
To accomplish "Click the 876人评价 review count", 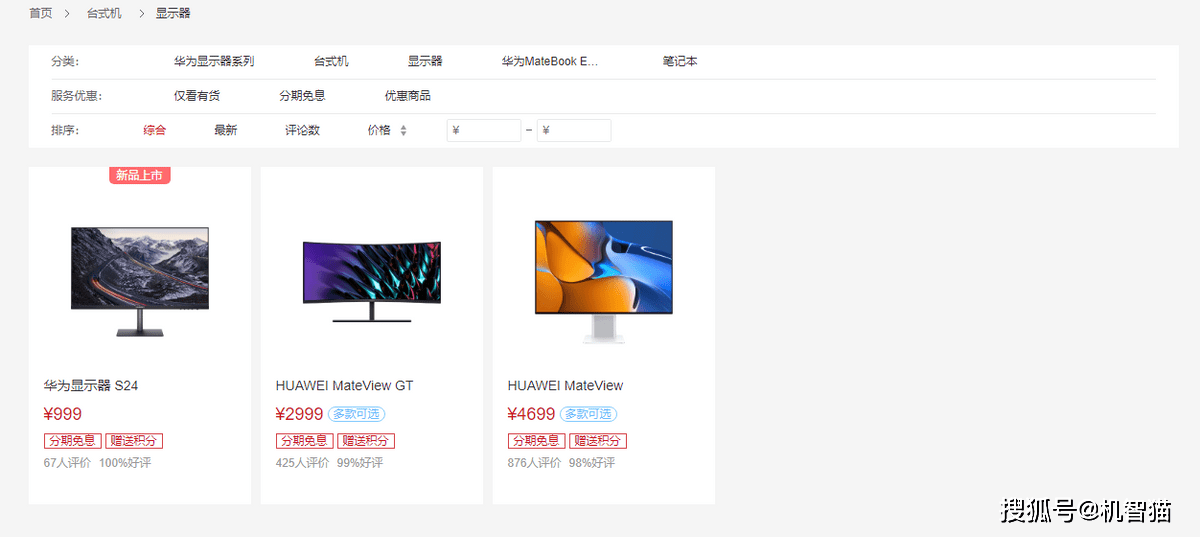I will click(x=535, y=463).
